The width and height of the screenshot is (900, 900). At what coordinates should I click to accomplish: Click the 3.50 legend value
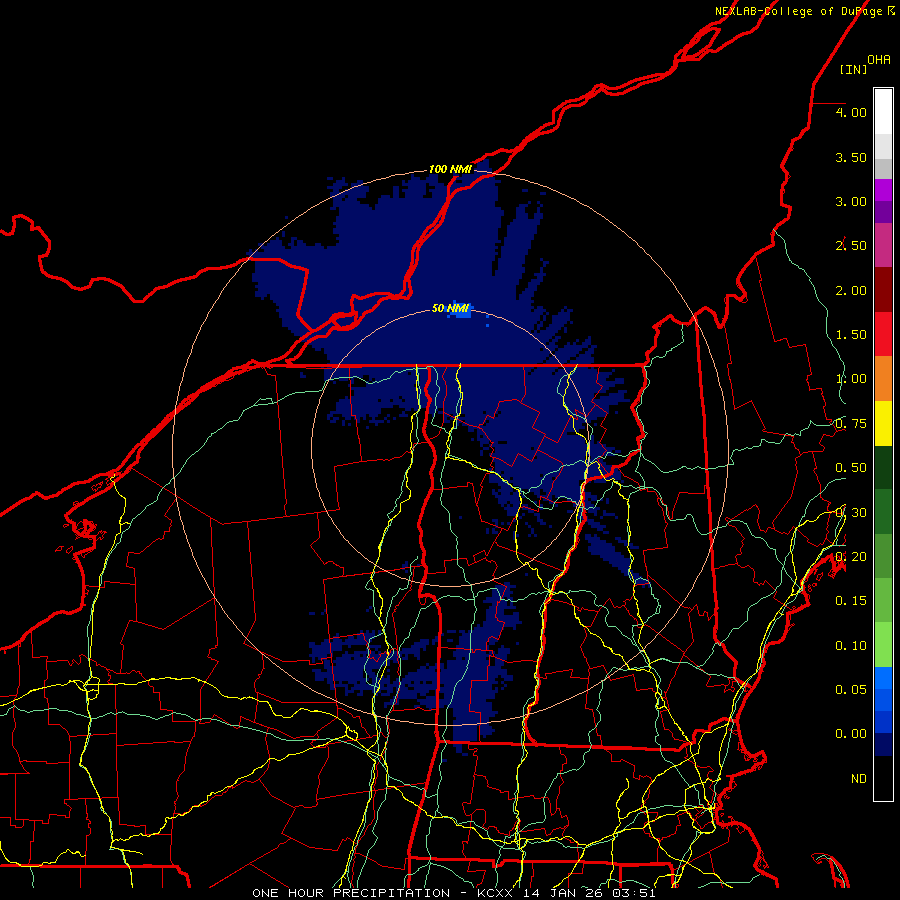point(851,157)
